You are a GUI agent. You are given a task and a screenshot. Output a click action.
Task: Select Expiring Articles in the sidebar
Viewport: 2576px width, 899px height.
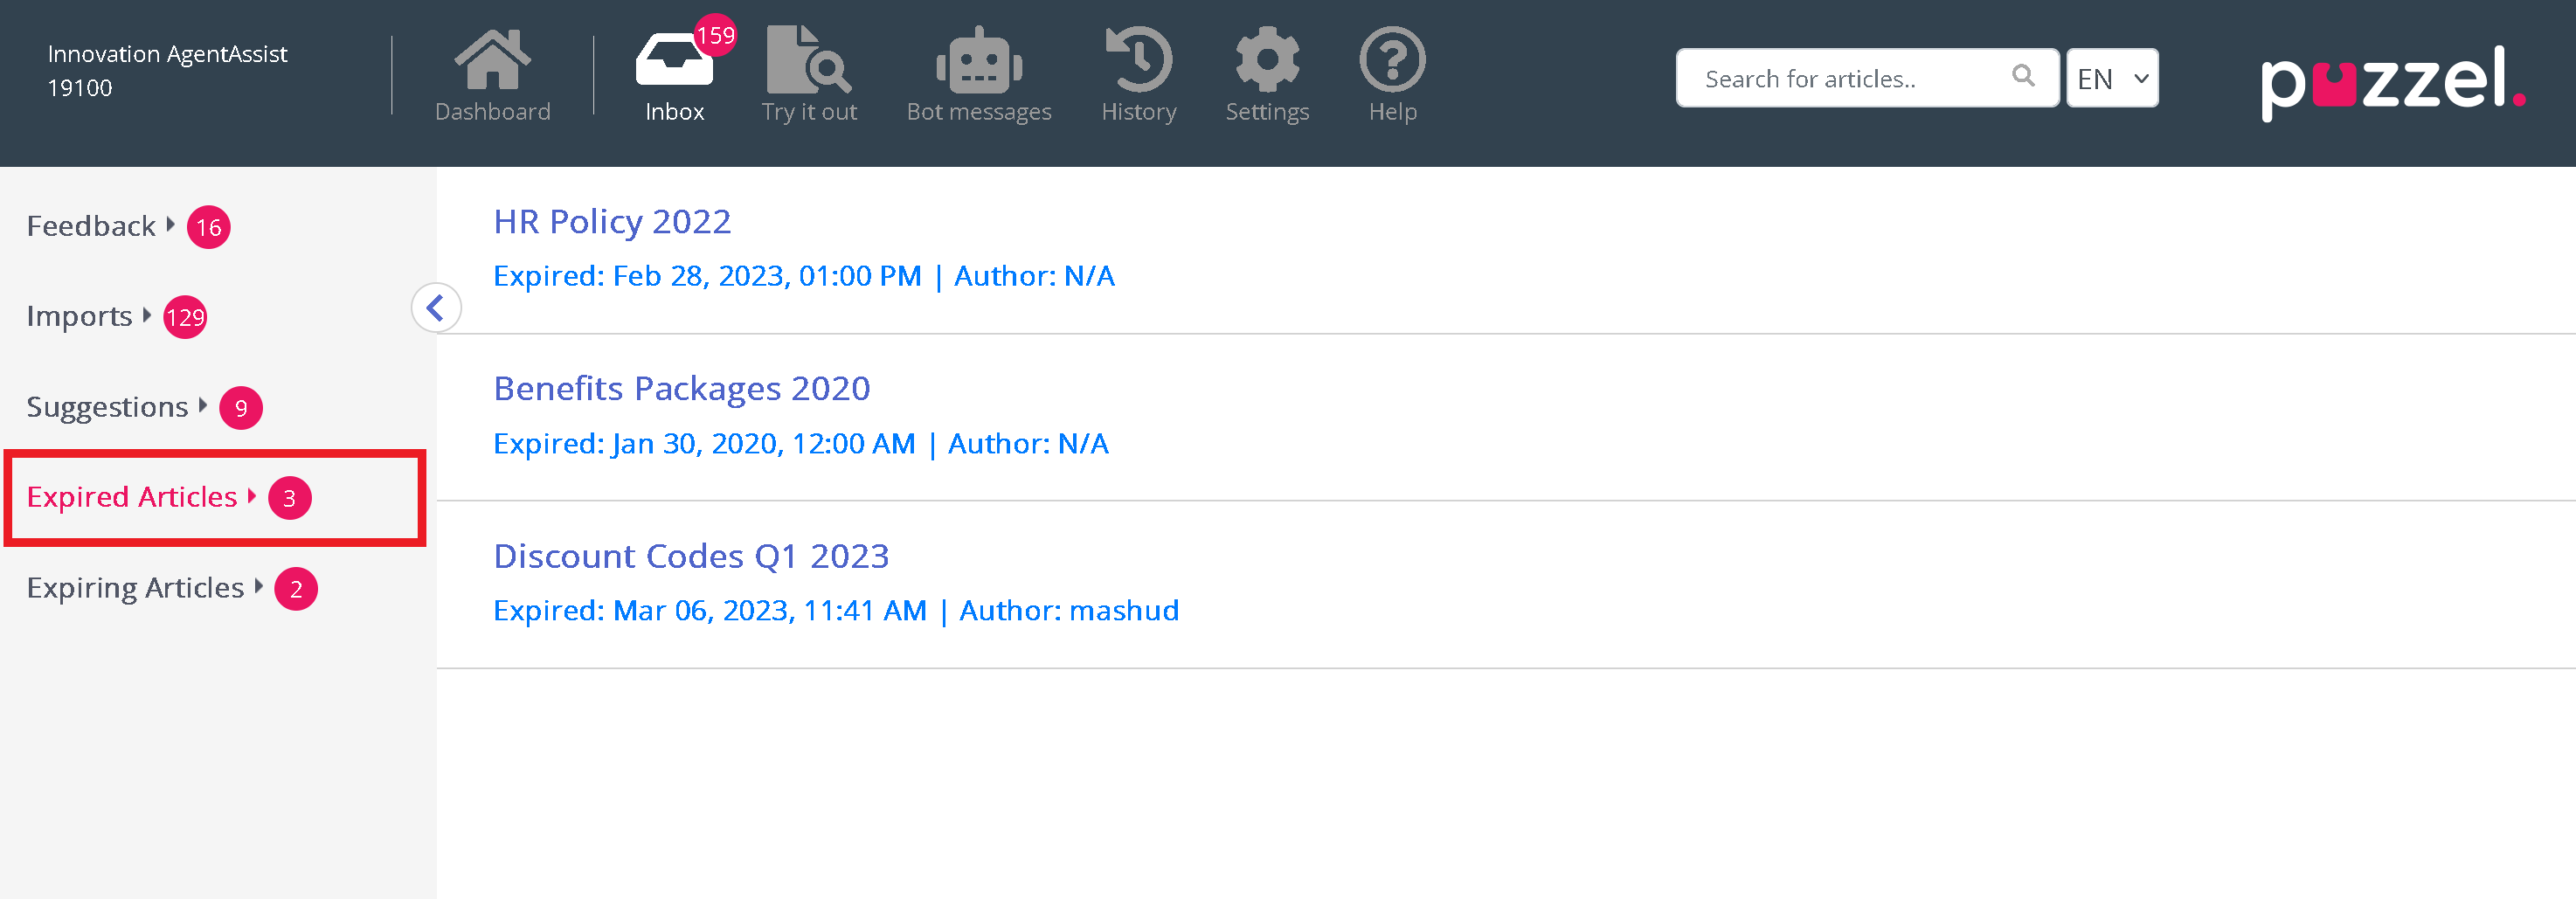(x=136, y=588)
